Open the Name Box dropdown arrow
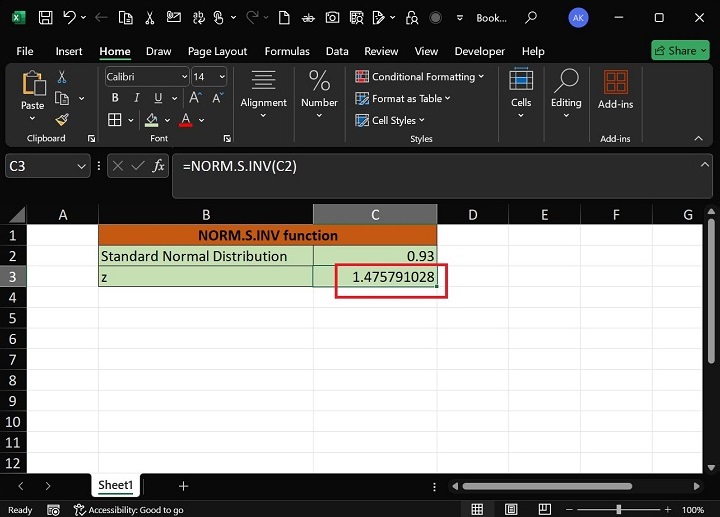The width and height of the screenshot is (720, 517). [x=82, y=167]
